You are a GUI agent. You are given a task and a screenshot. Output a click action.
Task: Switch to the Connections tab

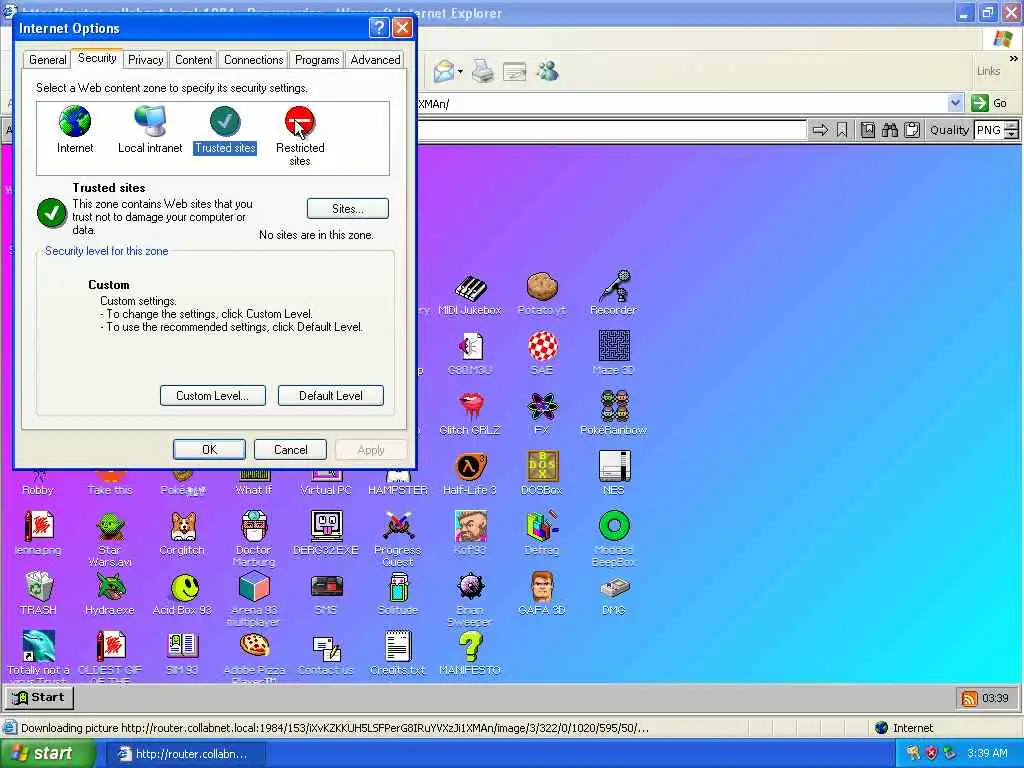click(x=253, y=59)
